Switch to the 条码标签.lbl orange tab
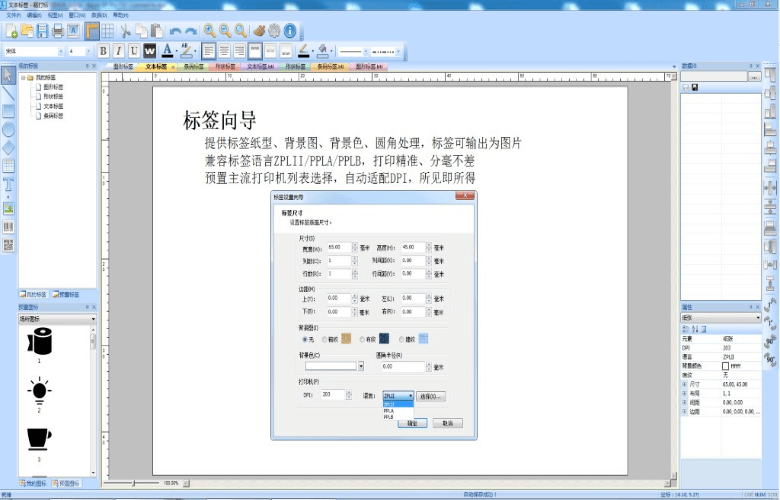 tap(331, 66)
